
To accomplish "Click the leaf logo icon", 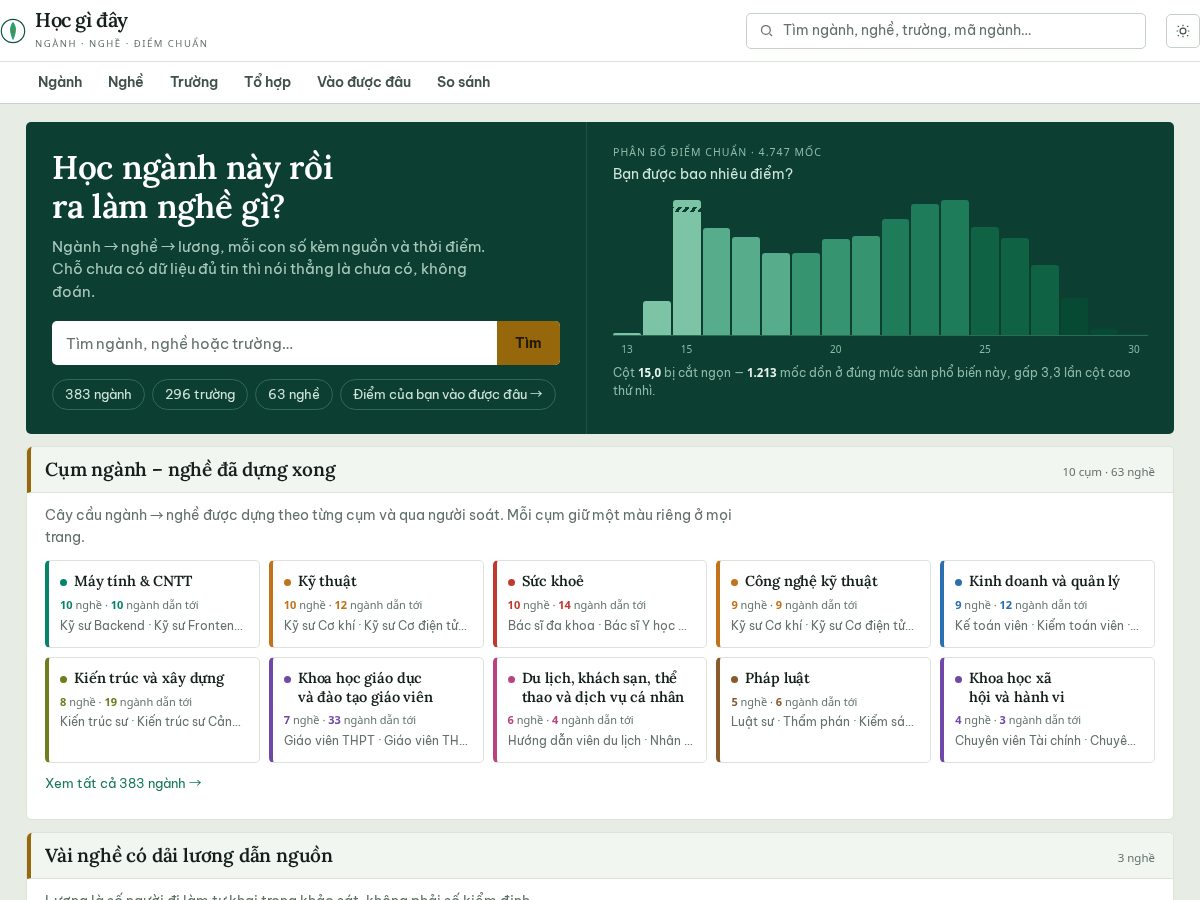I will point(12,31).
